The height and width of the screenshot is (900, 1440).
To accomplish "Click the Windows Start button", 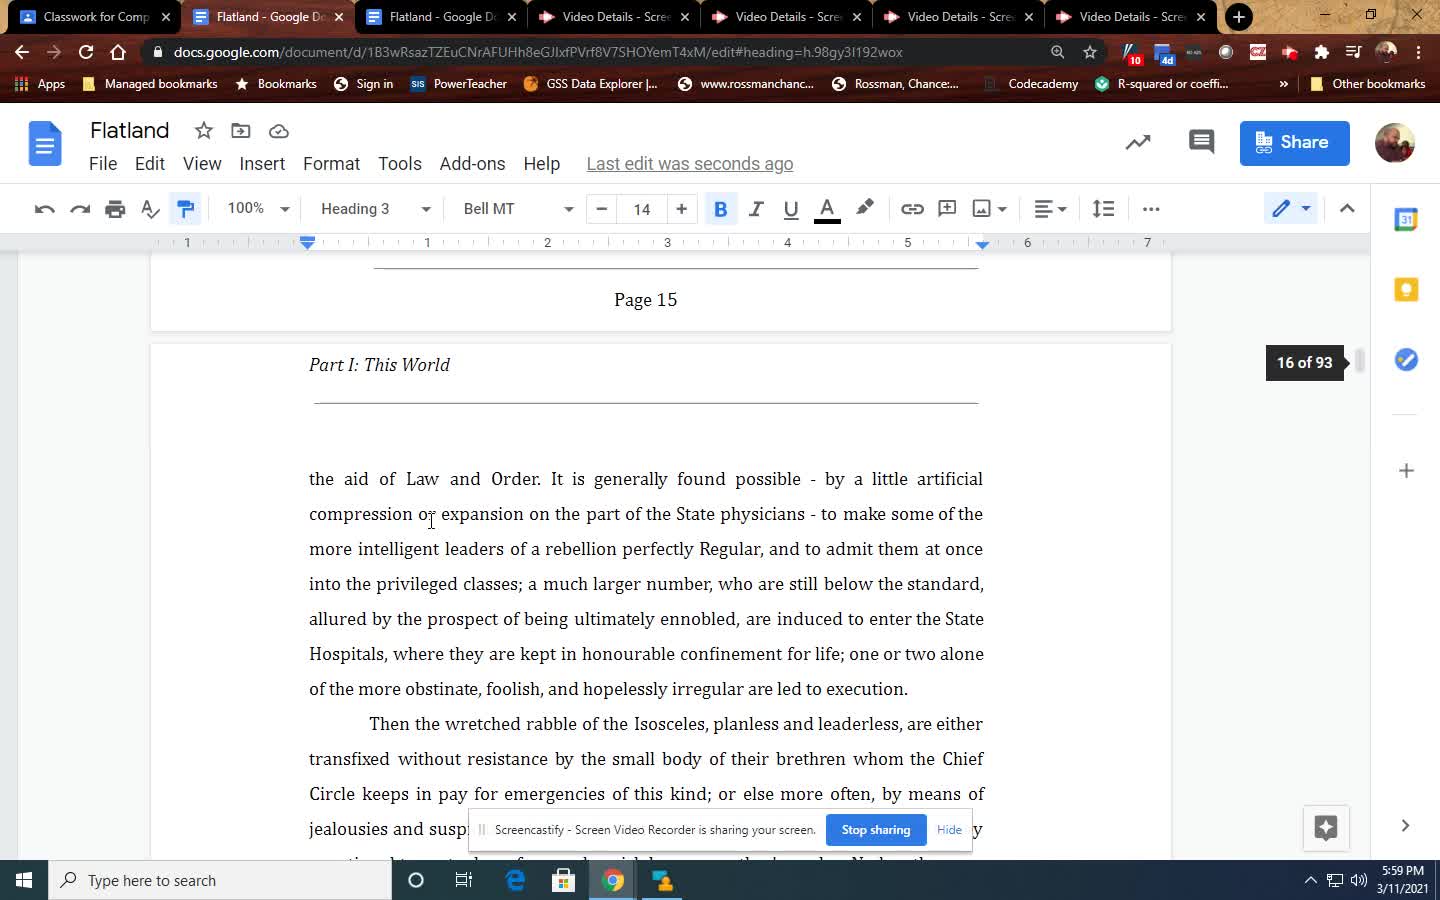I will tap(24, 880).
